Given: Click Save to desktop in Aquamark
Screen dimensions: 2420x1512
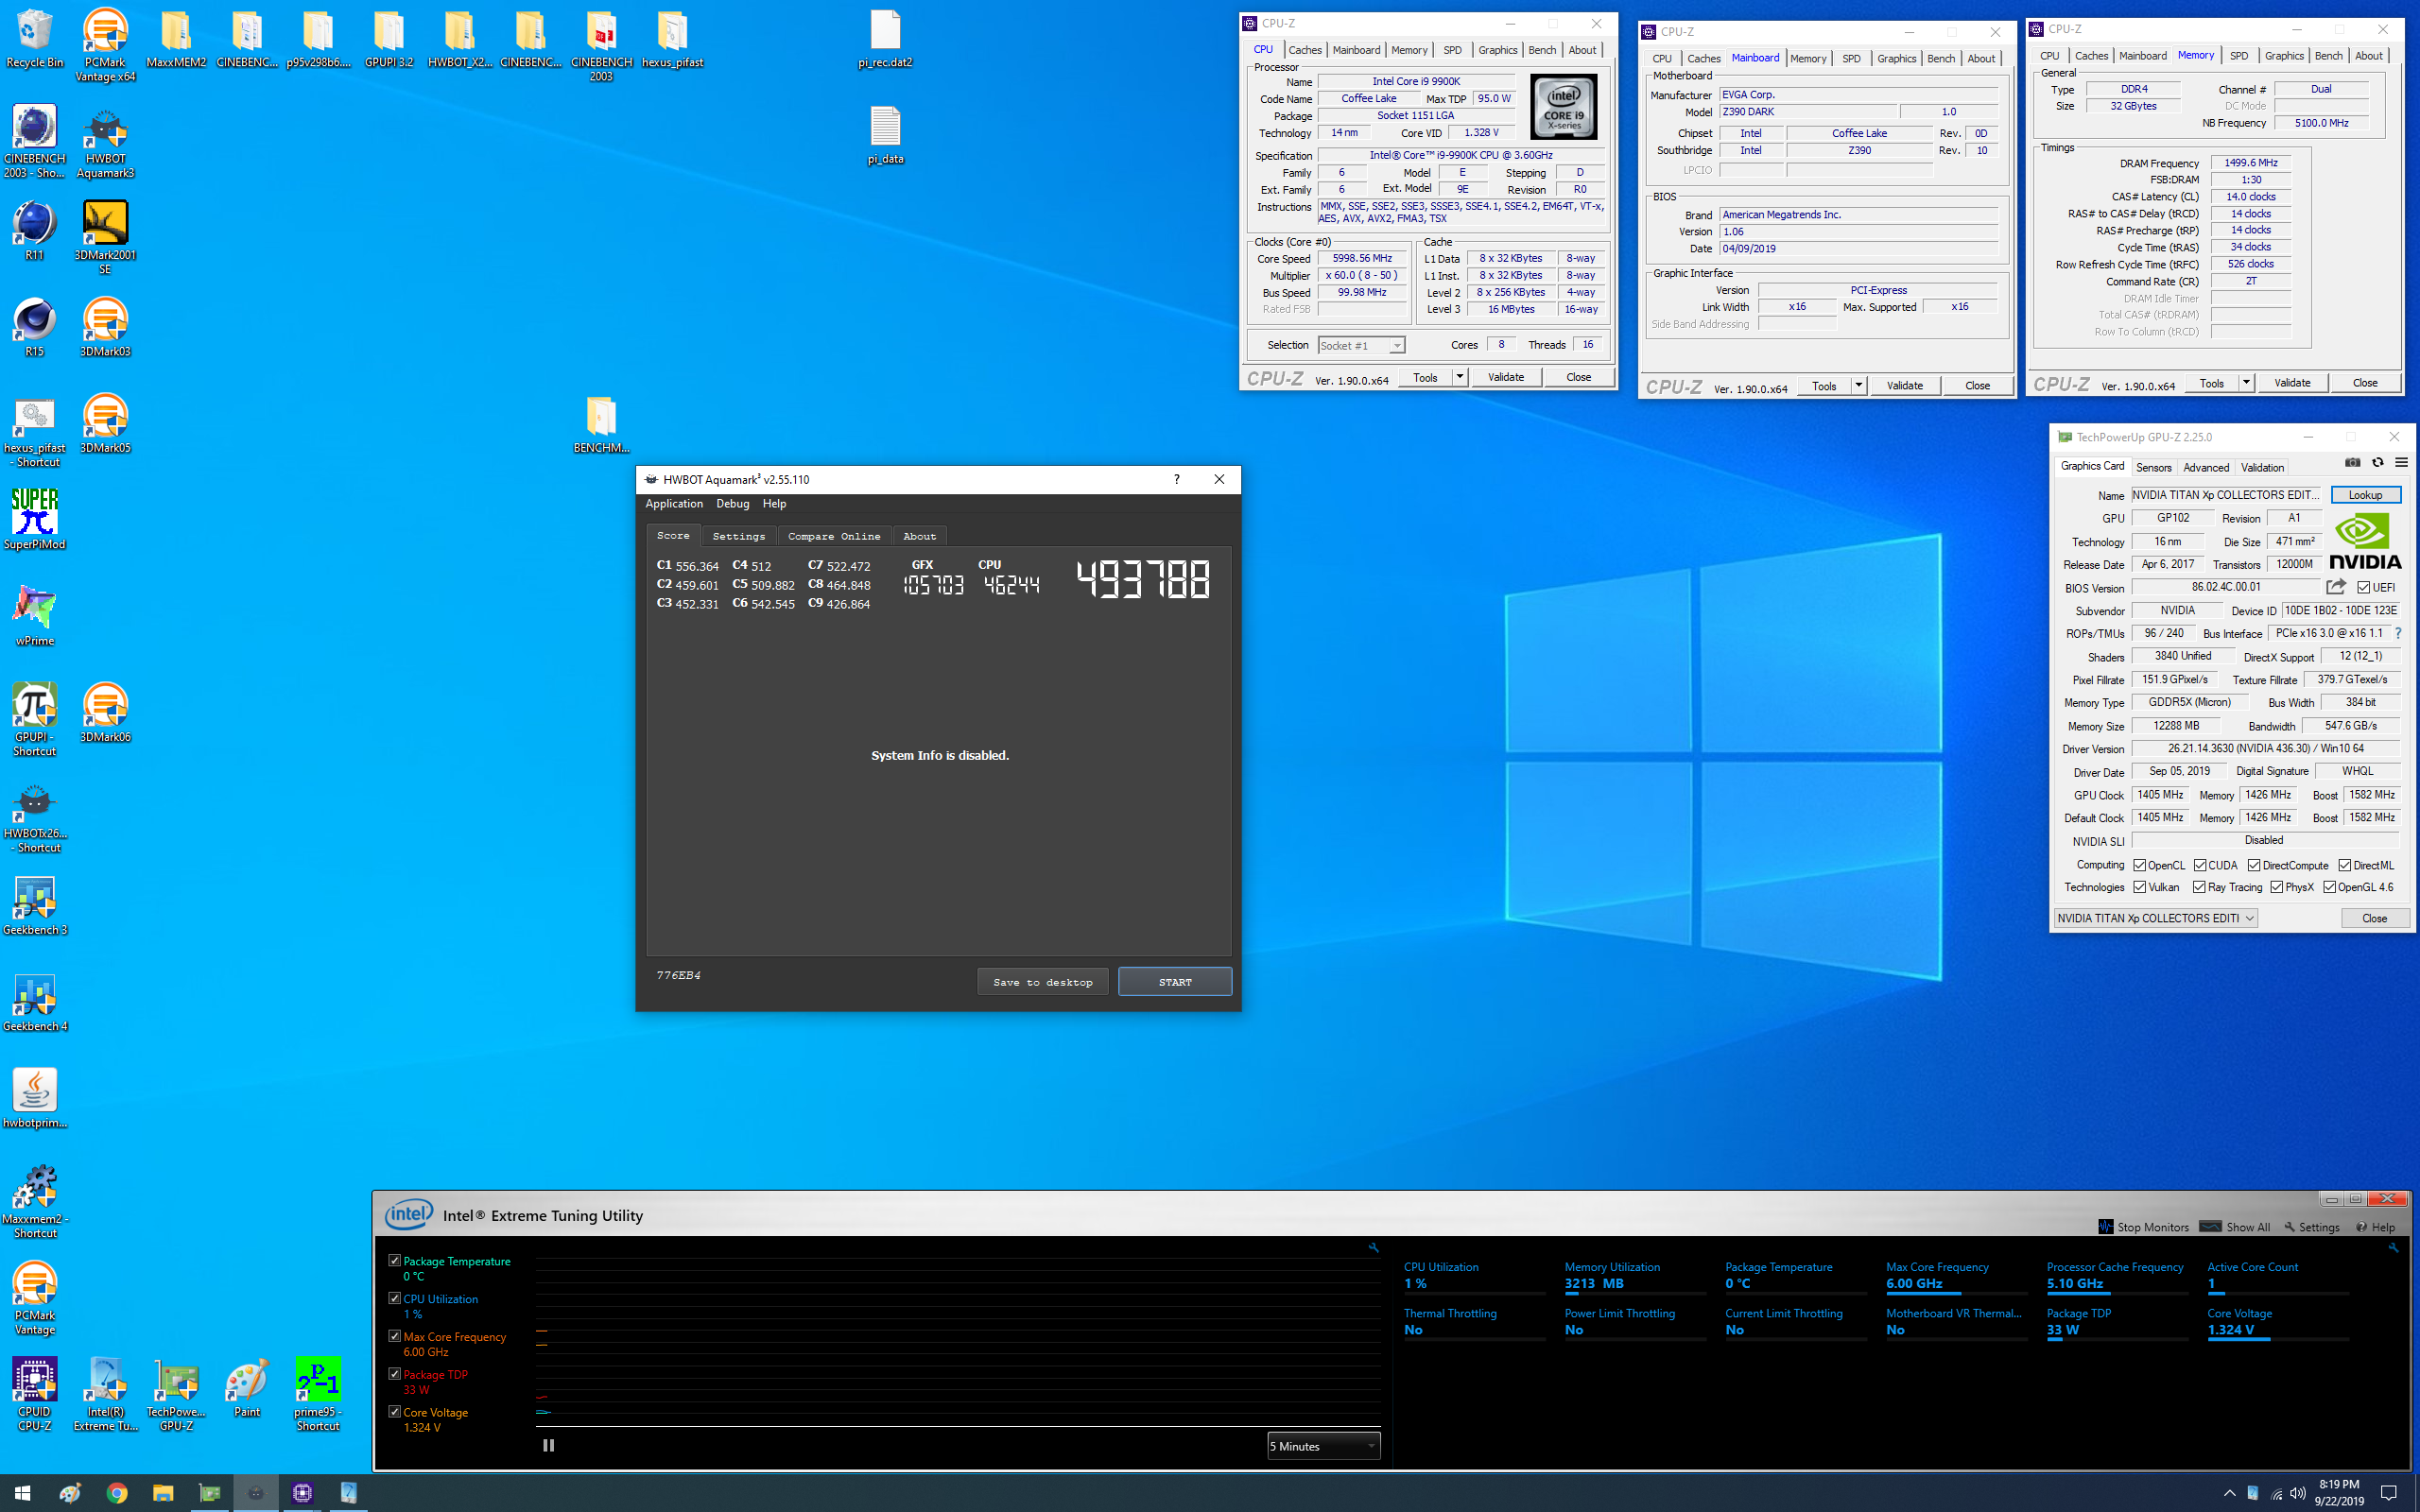Looking at the screenshot, I should pyautogui.click(x=1042, y=982).
